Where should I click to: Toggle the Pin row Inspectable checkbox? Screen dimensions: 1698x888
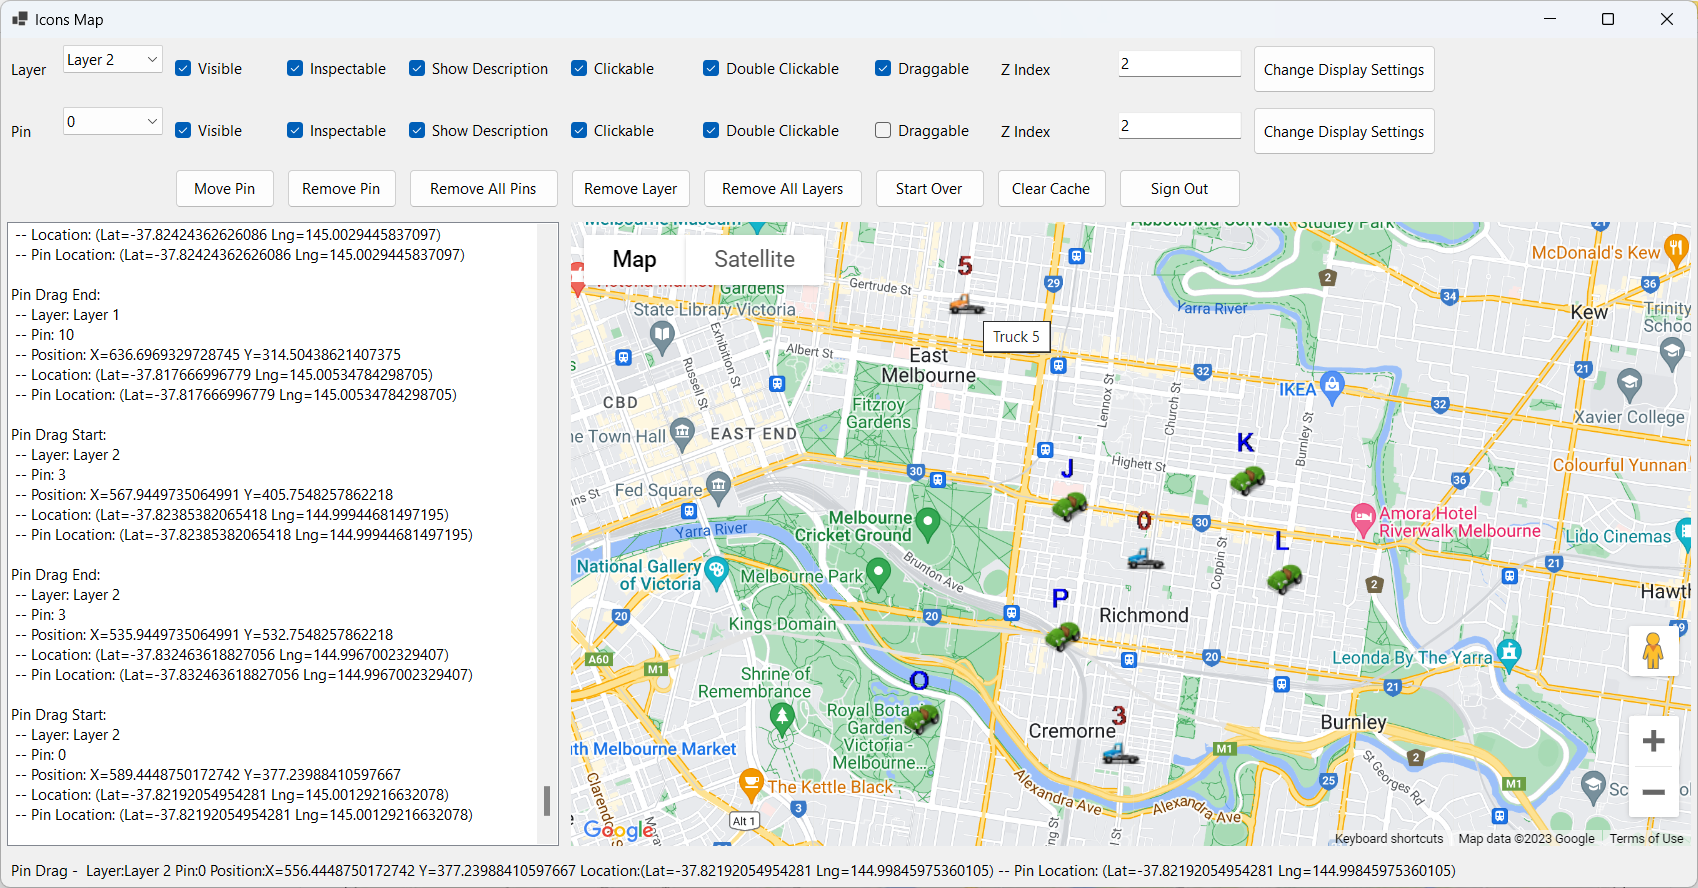(x=295, y=130)
